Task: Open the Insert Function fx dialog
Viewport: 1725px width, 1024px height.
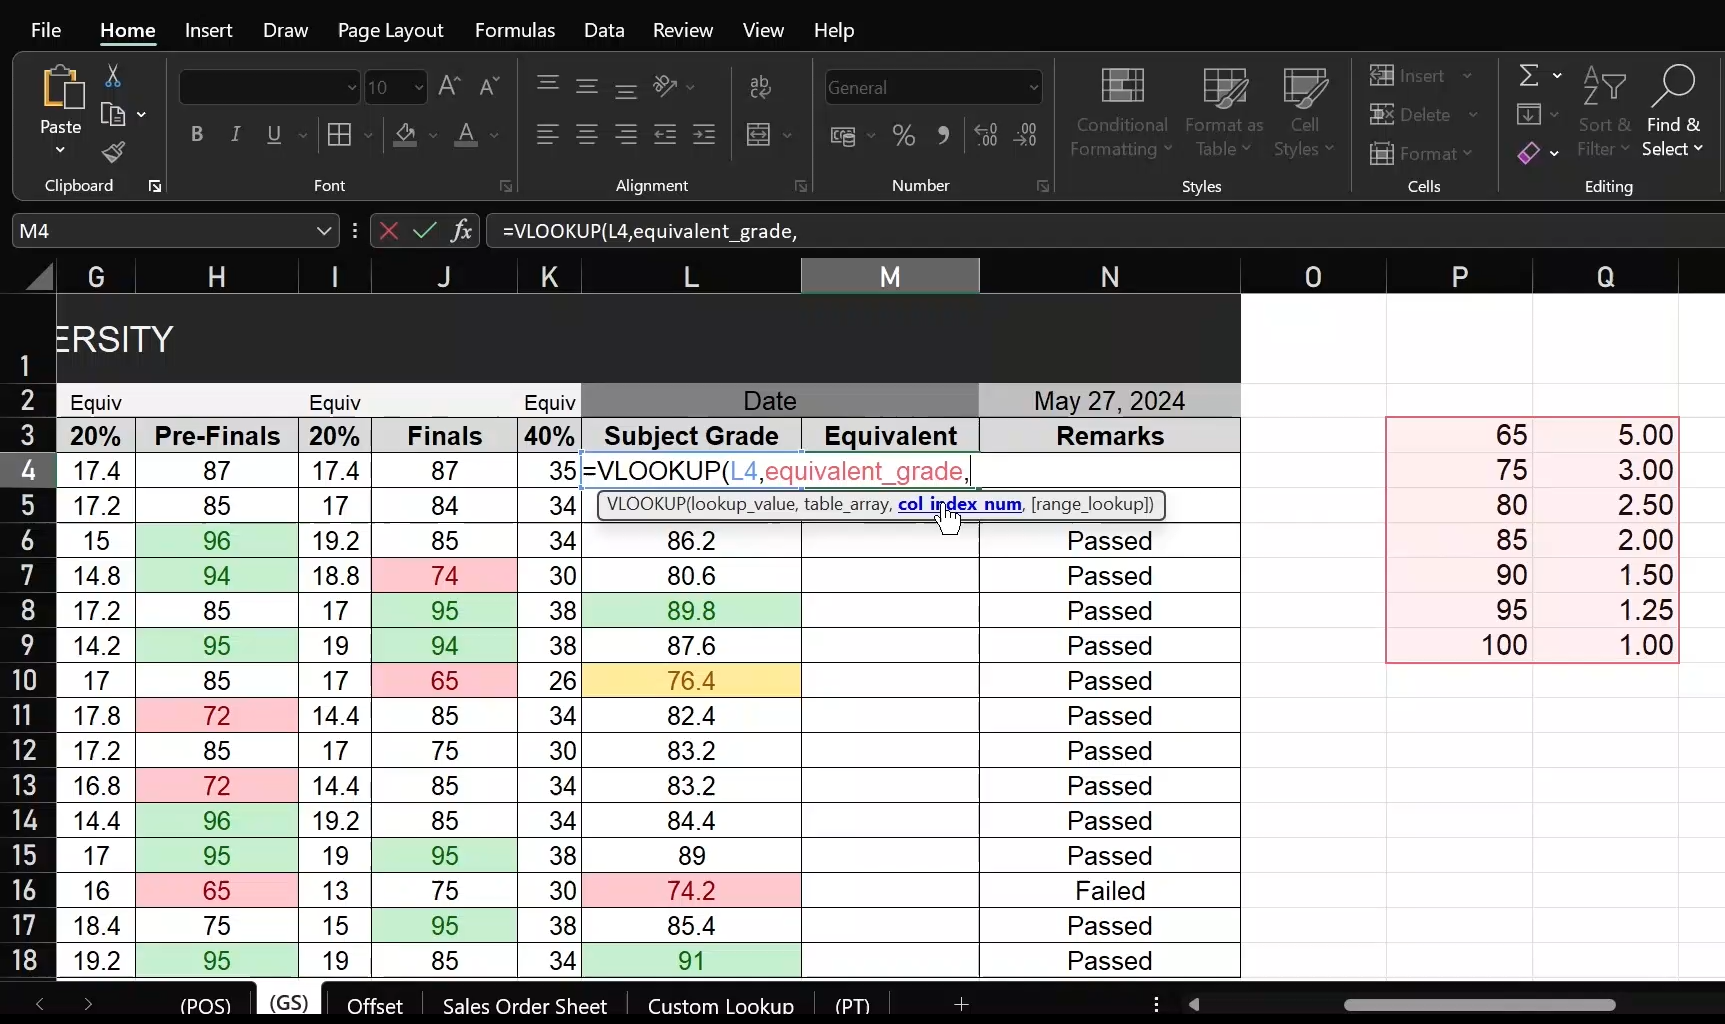Action: [461, 231]
